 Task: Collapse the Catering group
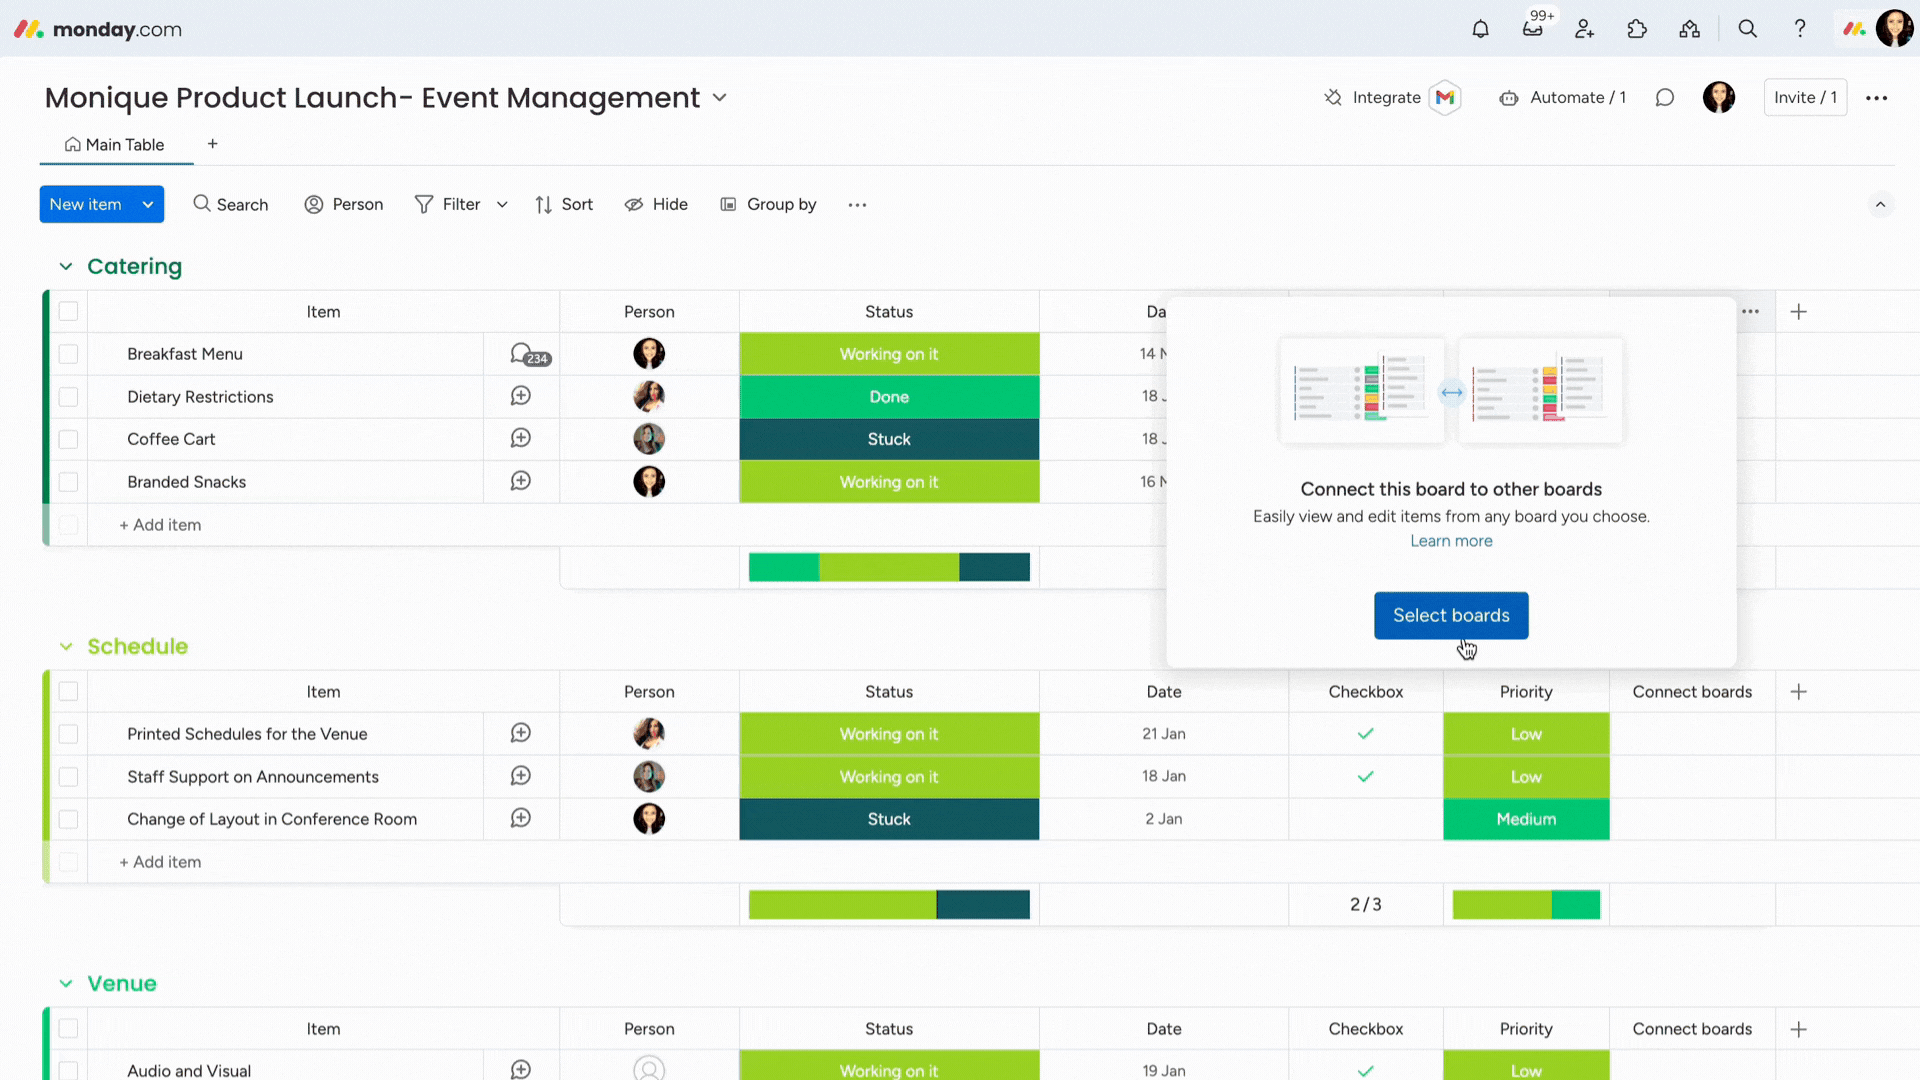coord(66,266)
